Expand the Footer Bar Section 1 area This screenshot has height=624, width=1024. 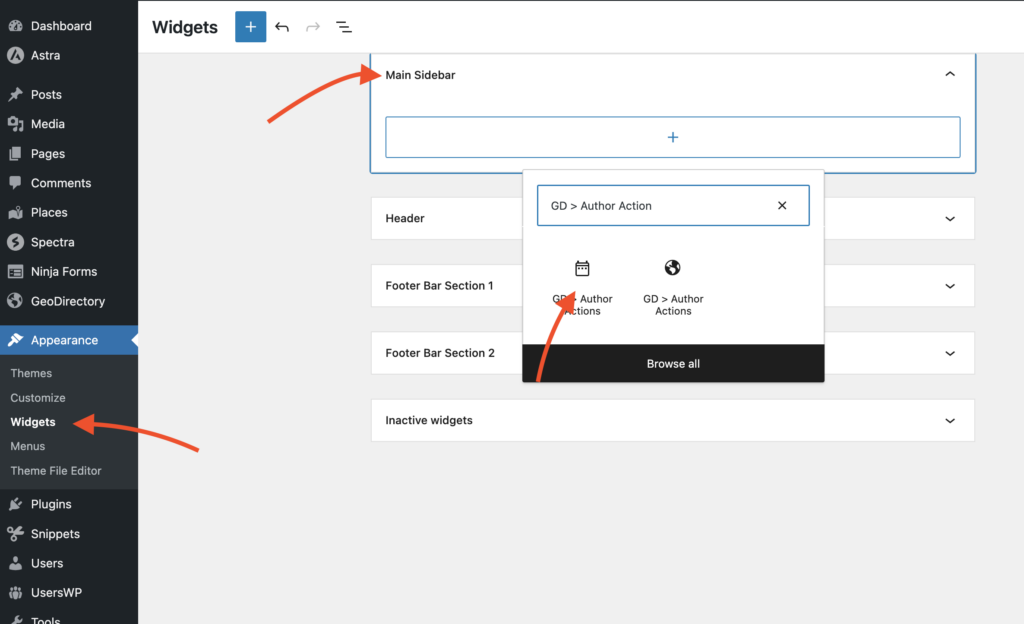coord(950,286)
